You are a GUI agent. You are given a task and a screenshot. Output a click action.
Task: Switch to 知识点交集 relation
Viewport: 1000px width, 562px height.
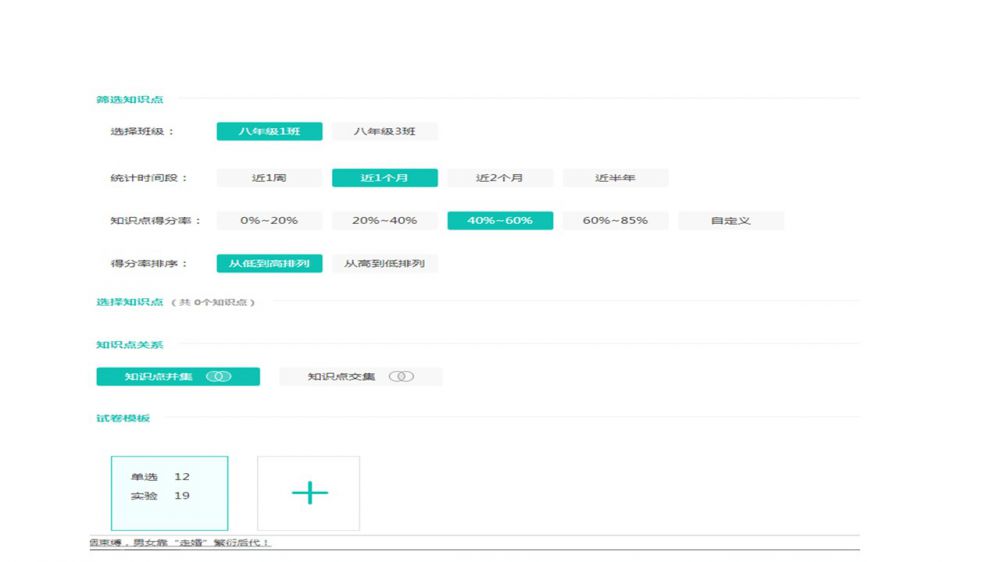pyautogui.click(x=342, y=377)
